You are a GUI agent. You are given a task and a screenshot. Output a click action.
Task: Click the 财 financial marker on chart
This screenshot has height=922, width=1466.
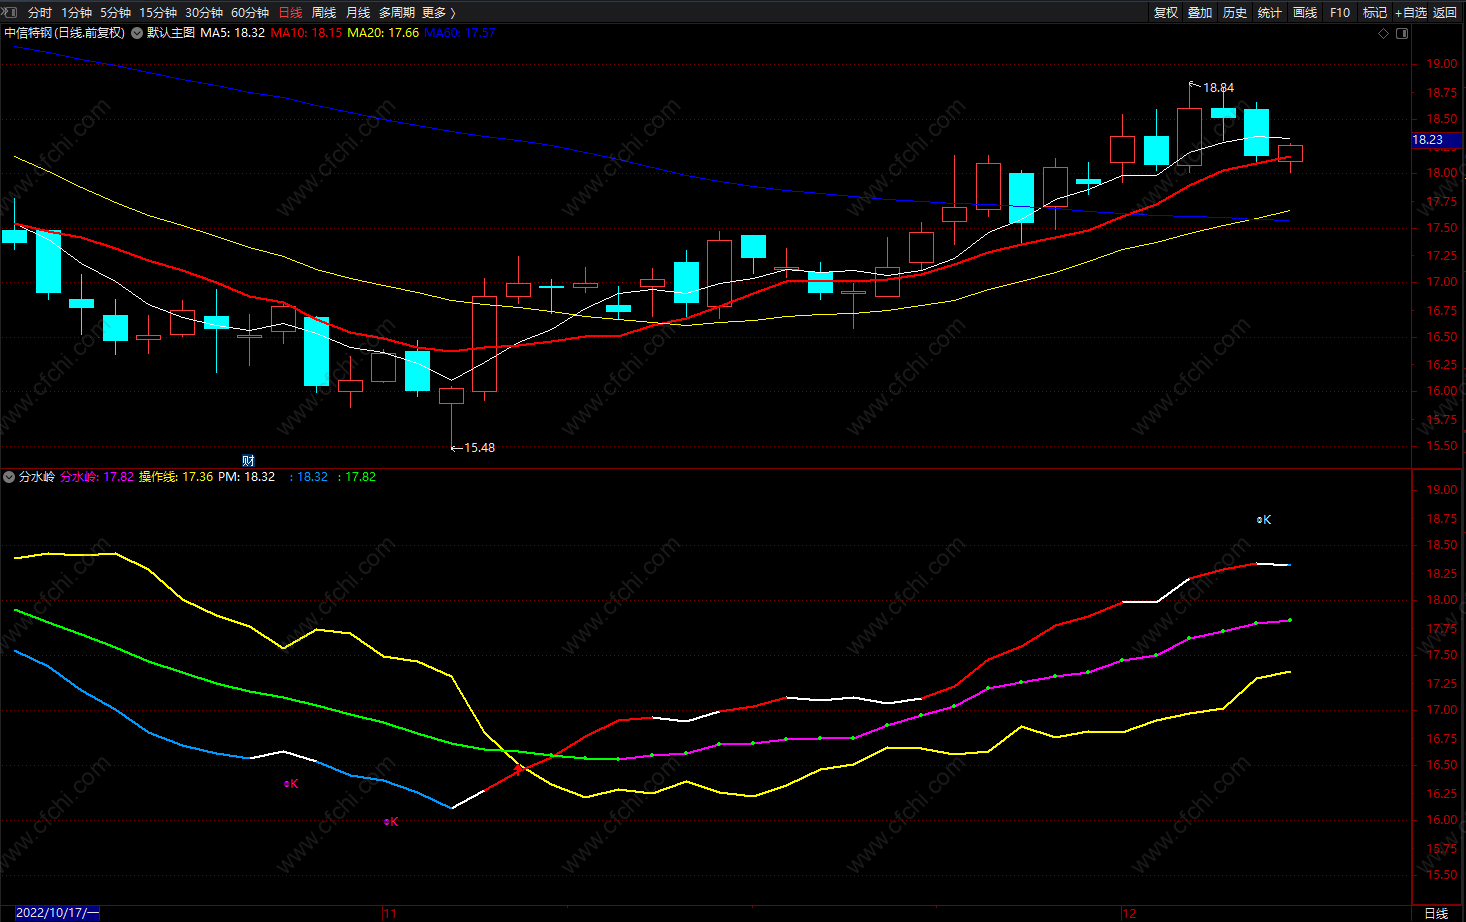[248, 461]
